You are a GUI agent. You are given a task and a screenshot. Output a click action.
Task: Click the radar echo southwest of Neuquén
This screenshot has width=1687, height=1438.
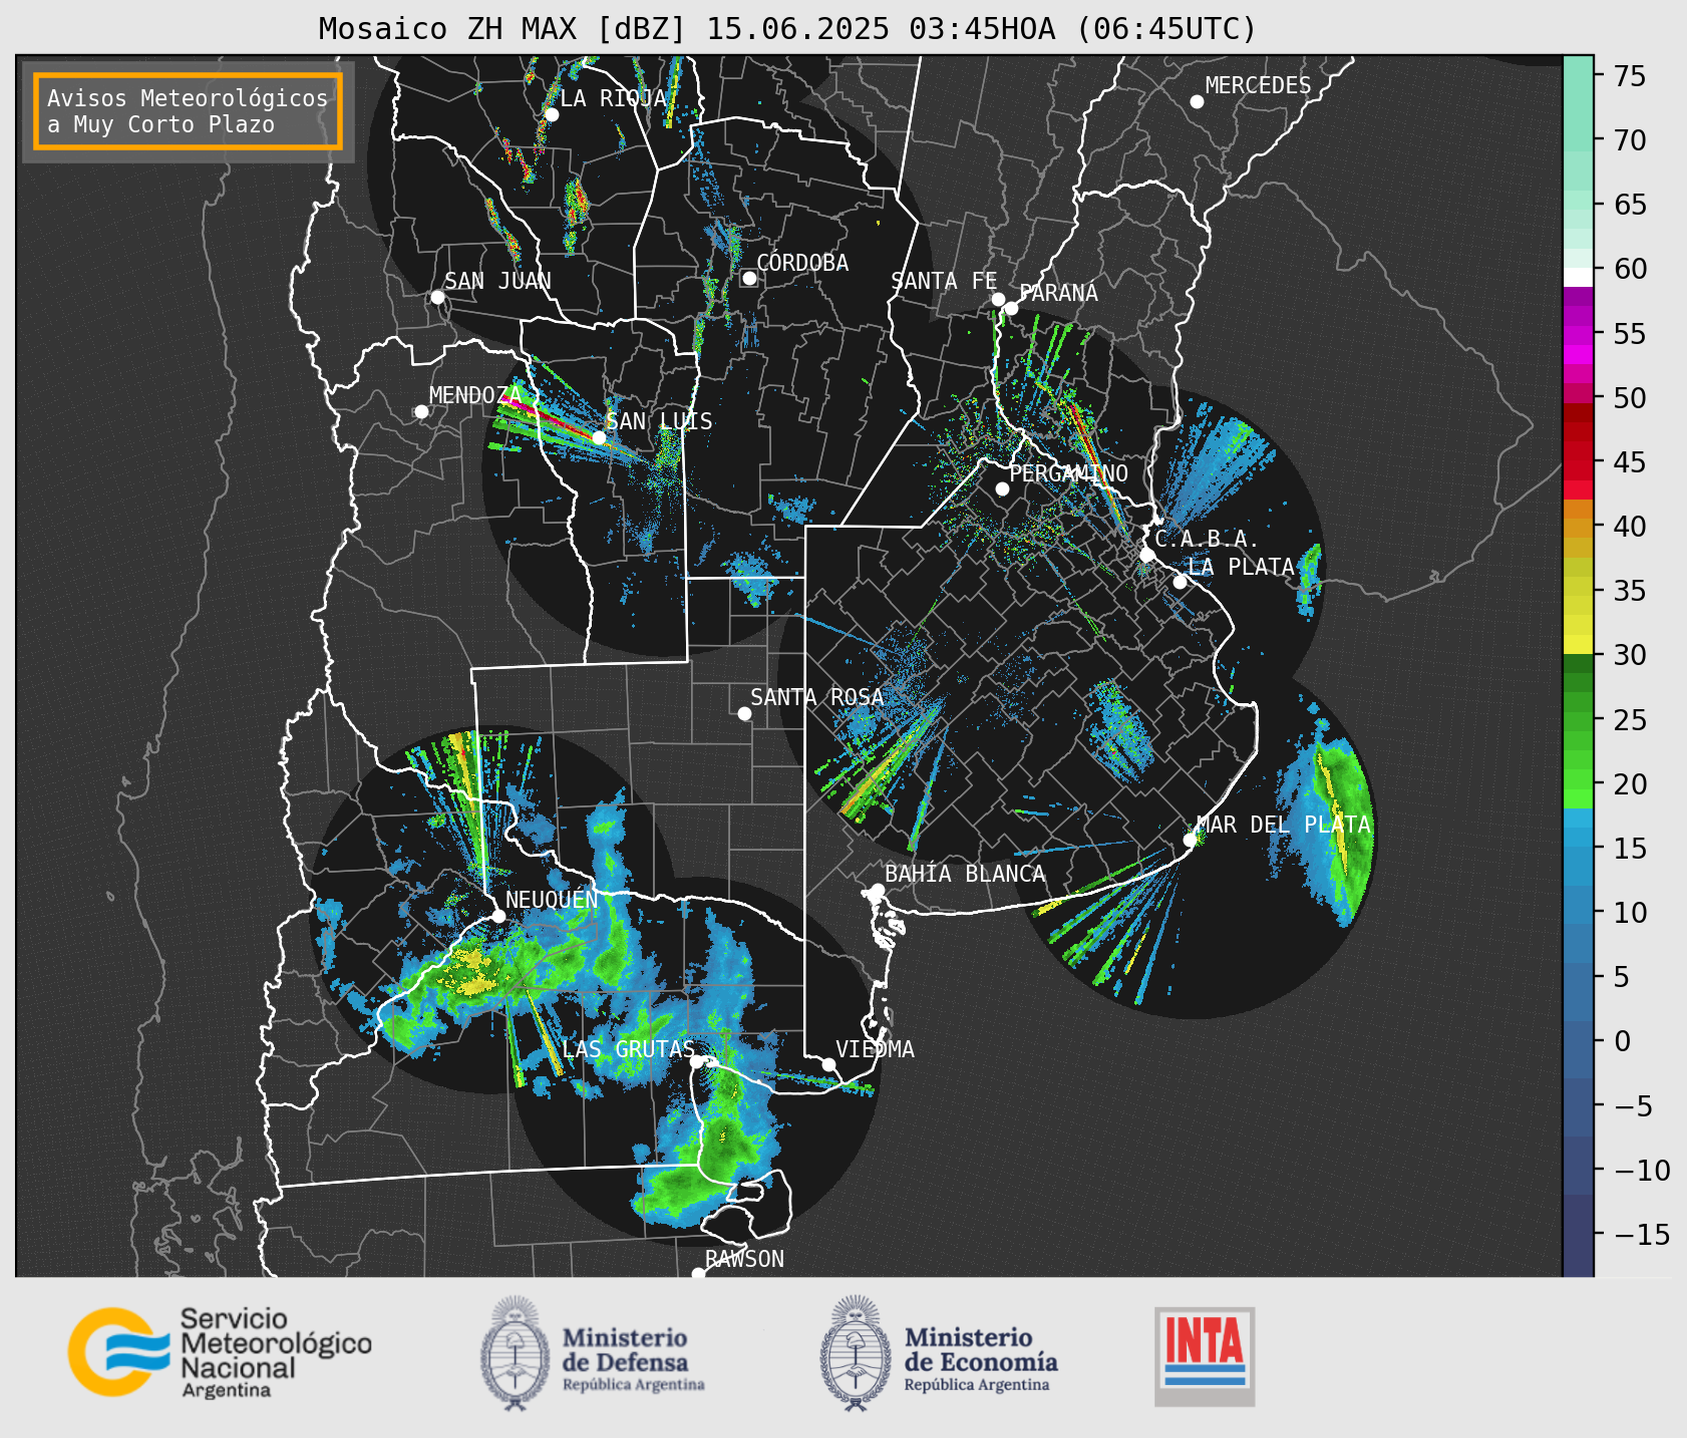coord(455,985)
